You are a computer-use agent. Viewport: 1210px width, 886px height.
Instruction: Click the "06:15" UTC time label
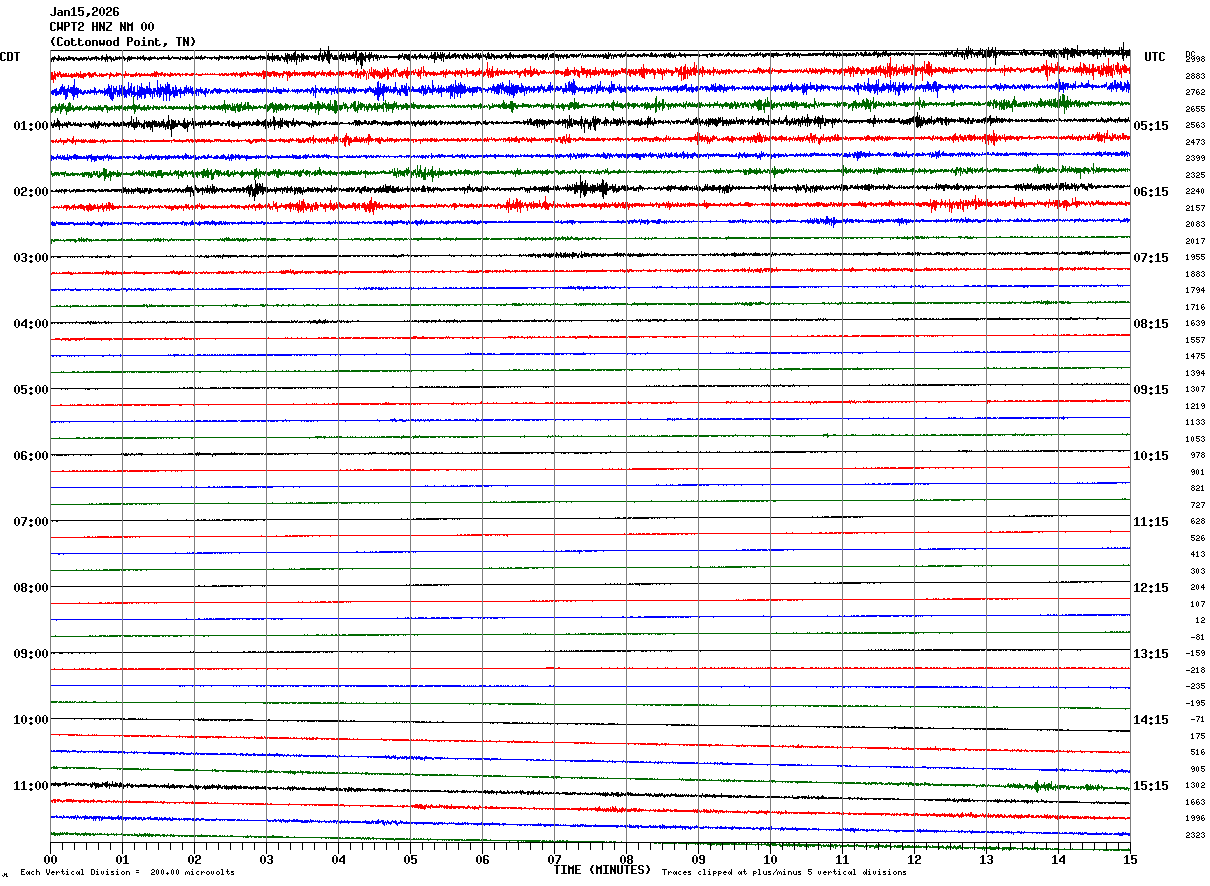click(1151, 192)
